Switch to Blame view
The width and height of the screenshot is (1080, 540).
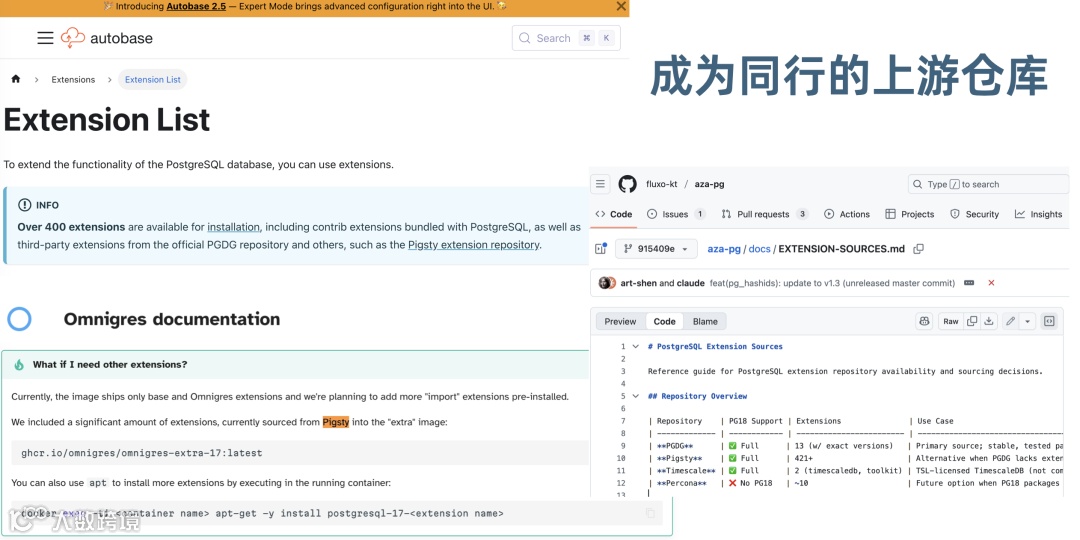pos(705,321)
